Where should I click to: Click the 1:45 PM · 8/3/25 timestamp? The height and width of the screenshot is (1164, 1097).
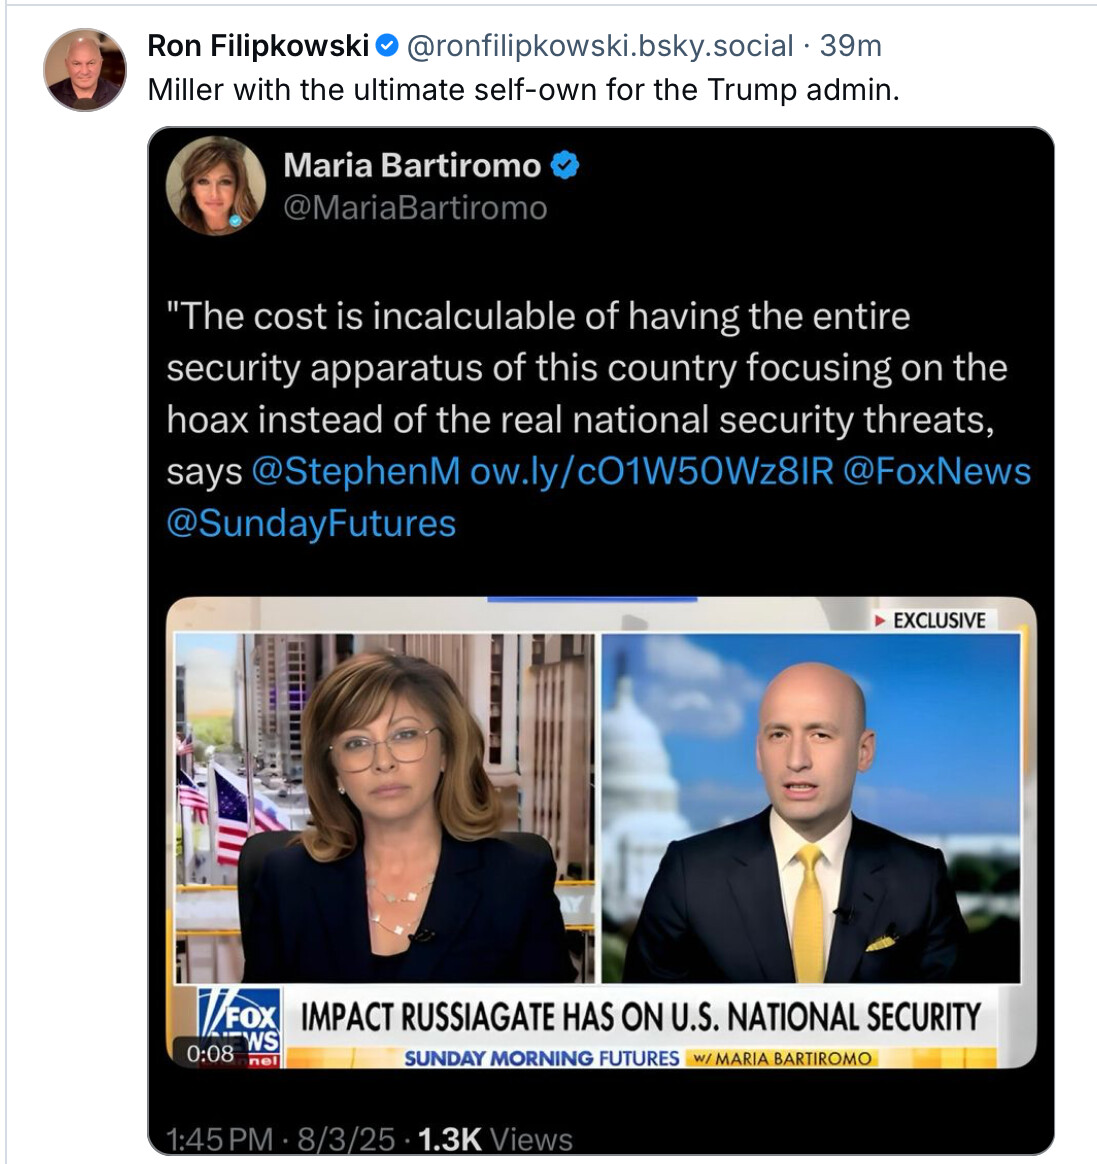coord(280,1139)
